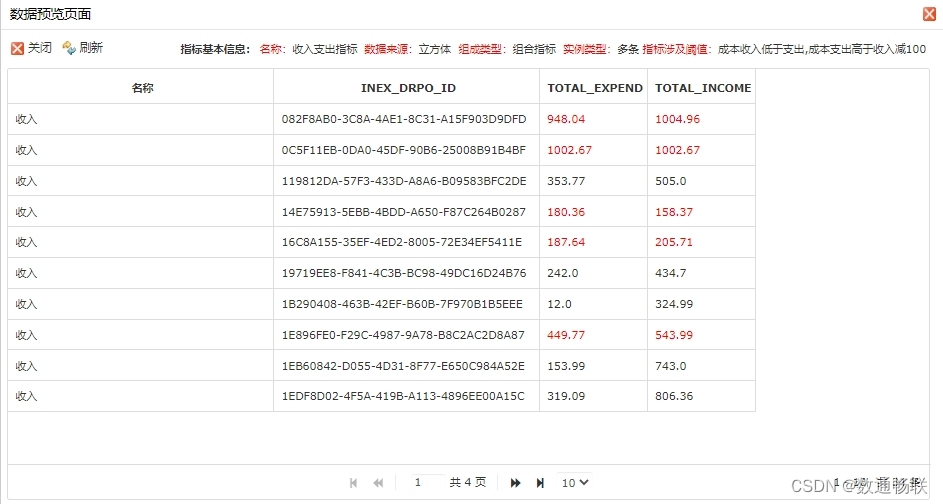Click income value 1004.96
The image size is (943, 504).
[677, 119]
